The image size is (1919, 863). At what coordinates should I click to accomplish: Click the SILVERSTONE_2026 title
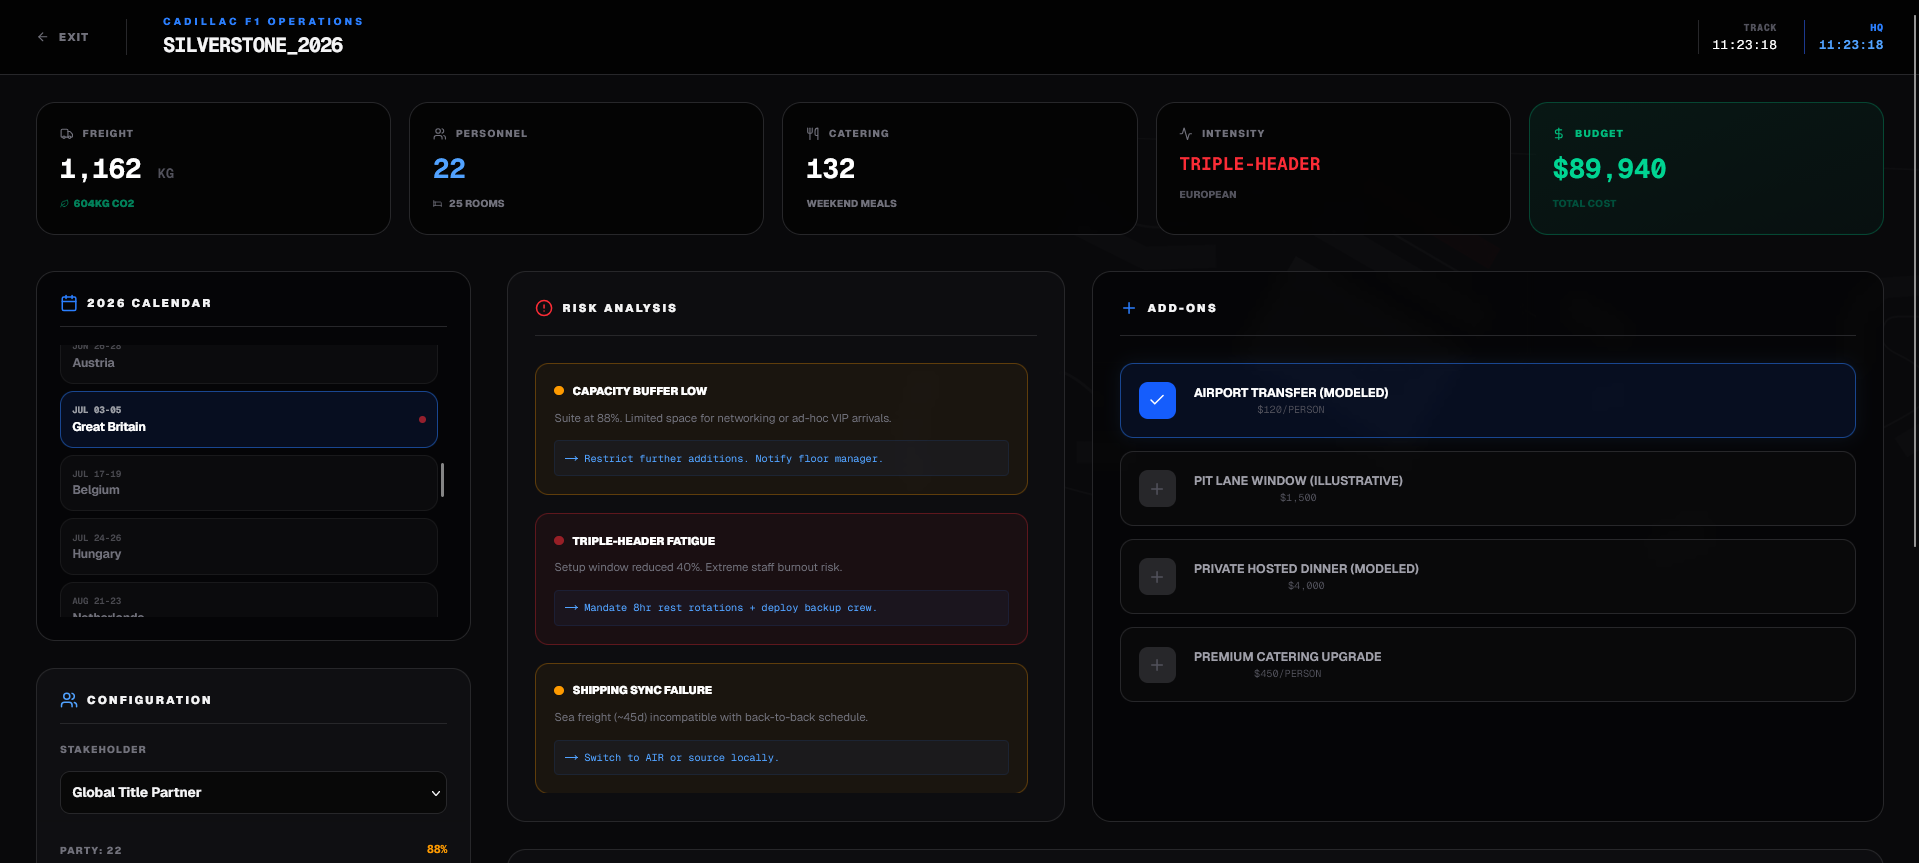coord(253,45)
